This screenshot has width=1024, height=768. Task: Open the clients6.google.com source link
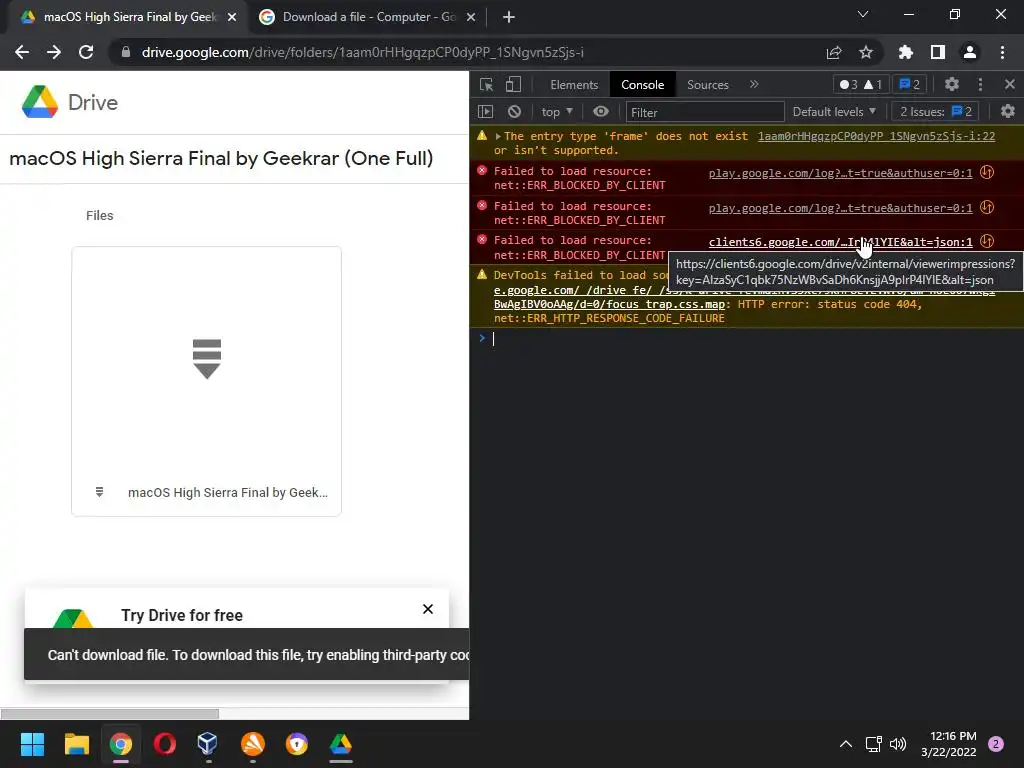point(840,242)
